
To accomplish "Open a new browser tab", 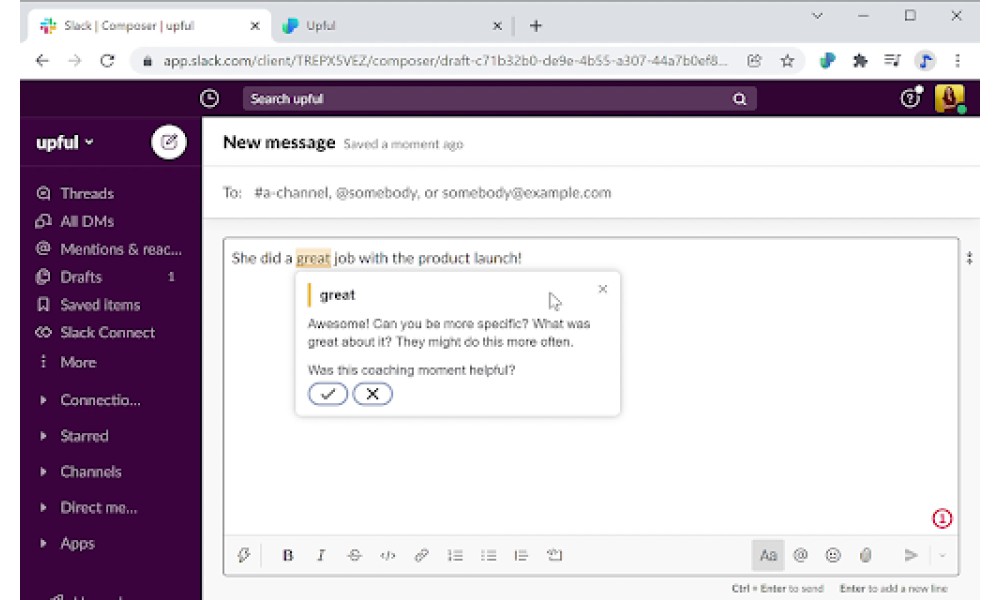I will (536, 26).
